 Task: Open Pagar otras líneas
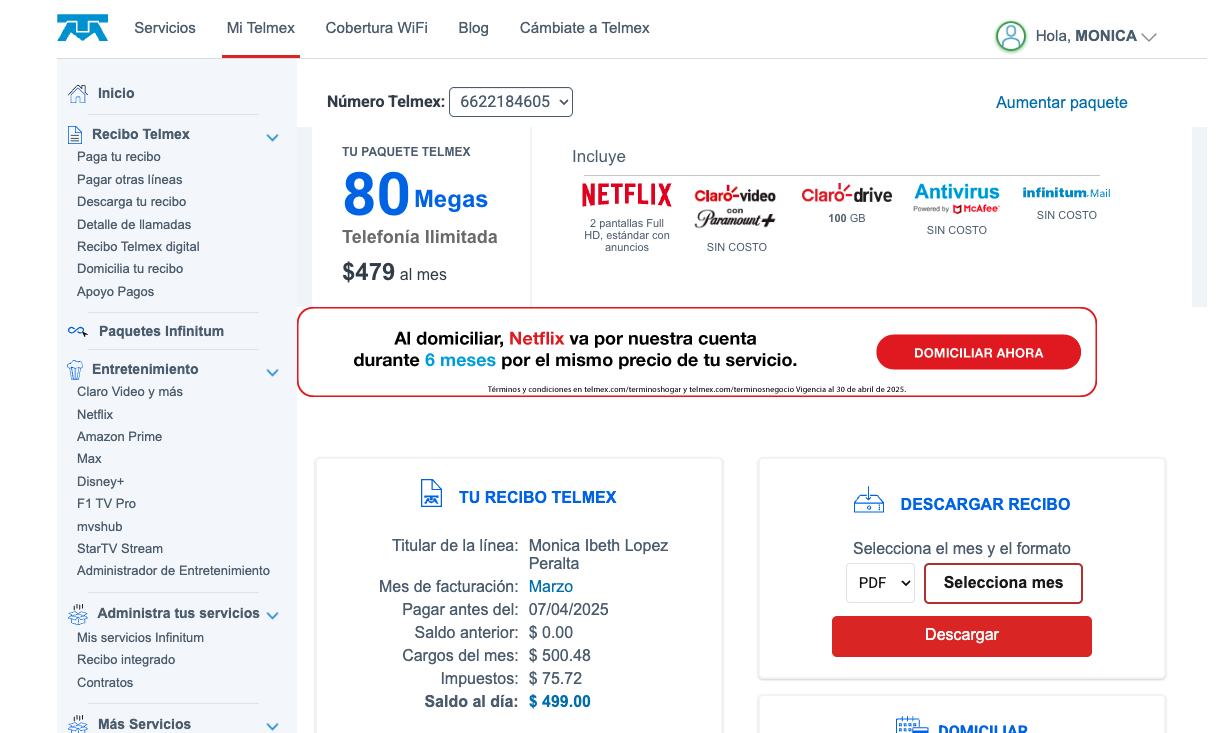[x=130, y=179]
